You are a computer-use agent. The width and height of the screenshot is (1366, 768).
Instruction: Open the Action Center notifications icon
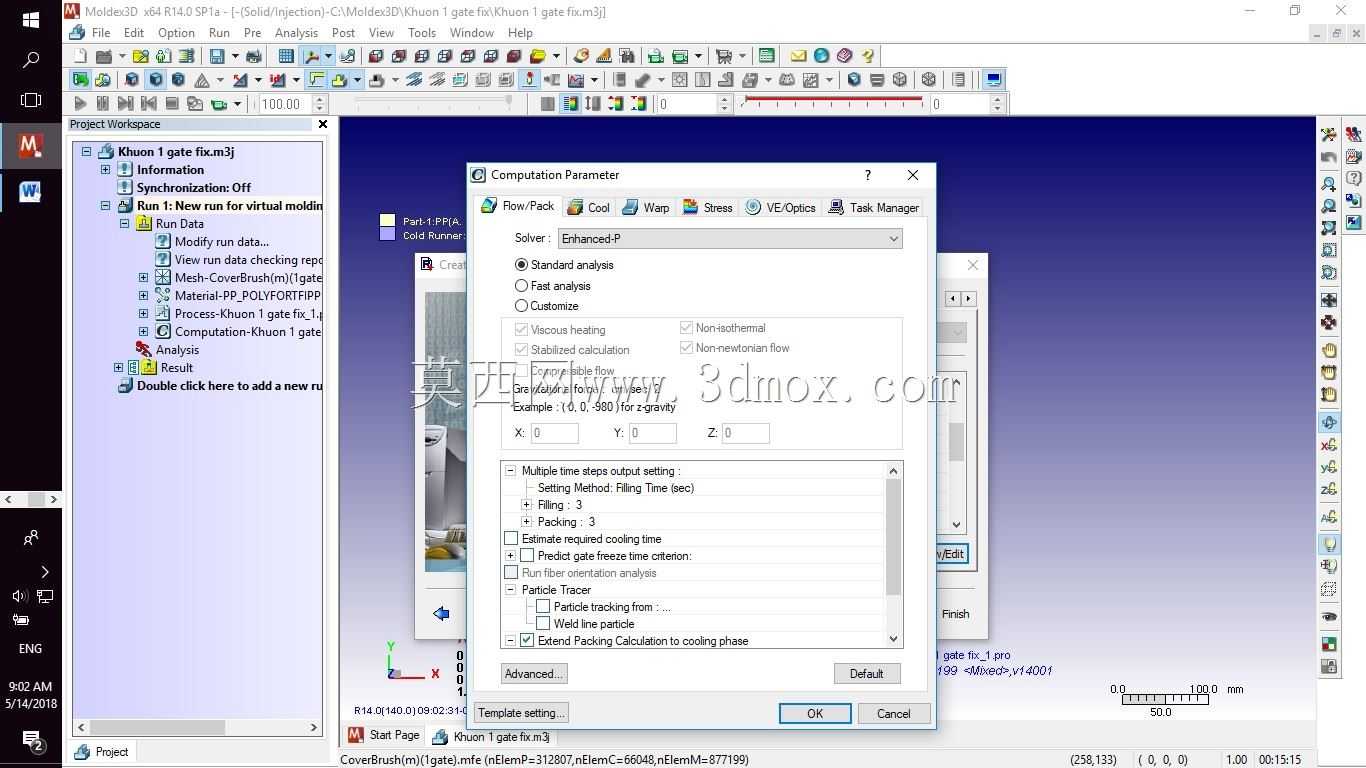pos(31,740)
